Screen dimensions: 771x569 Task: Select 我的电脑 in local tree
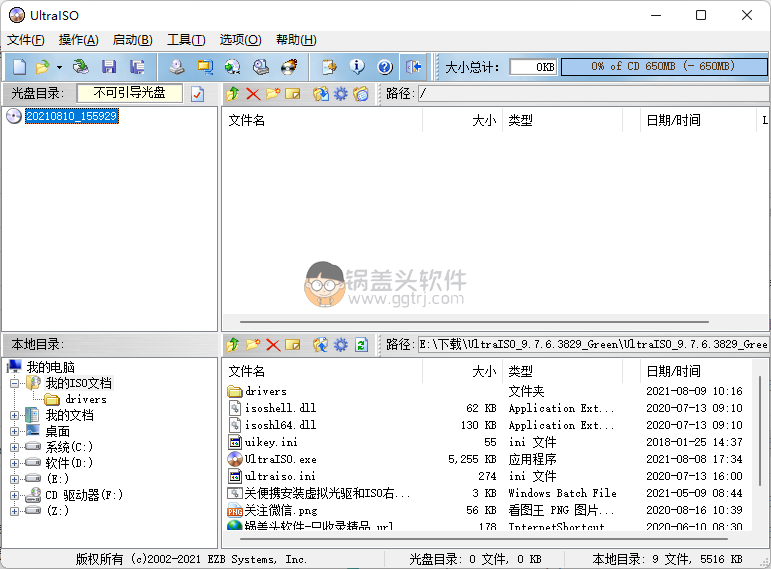[x=51, y=367]
